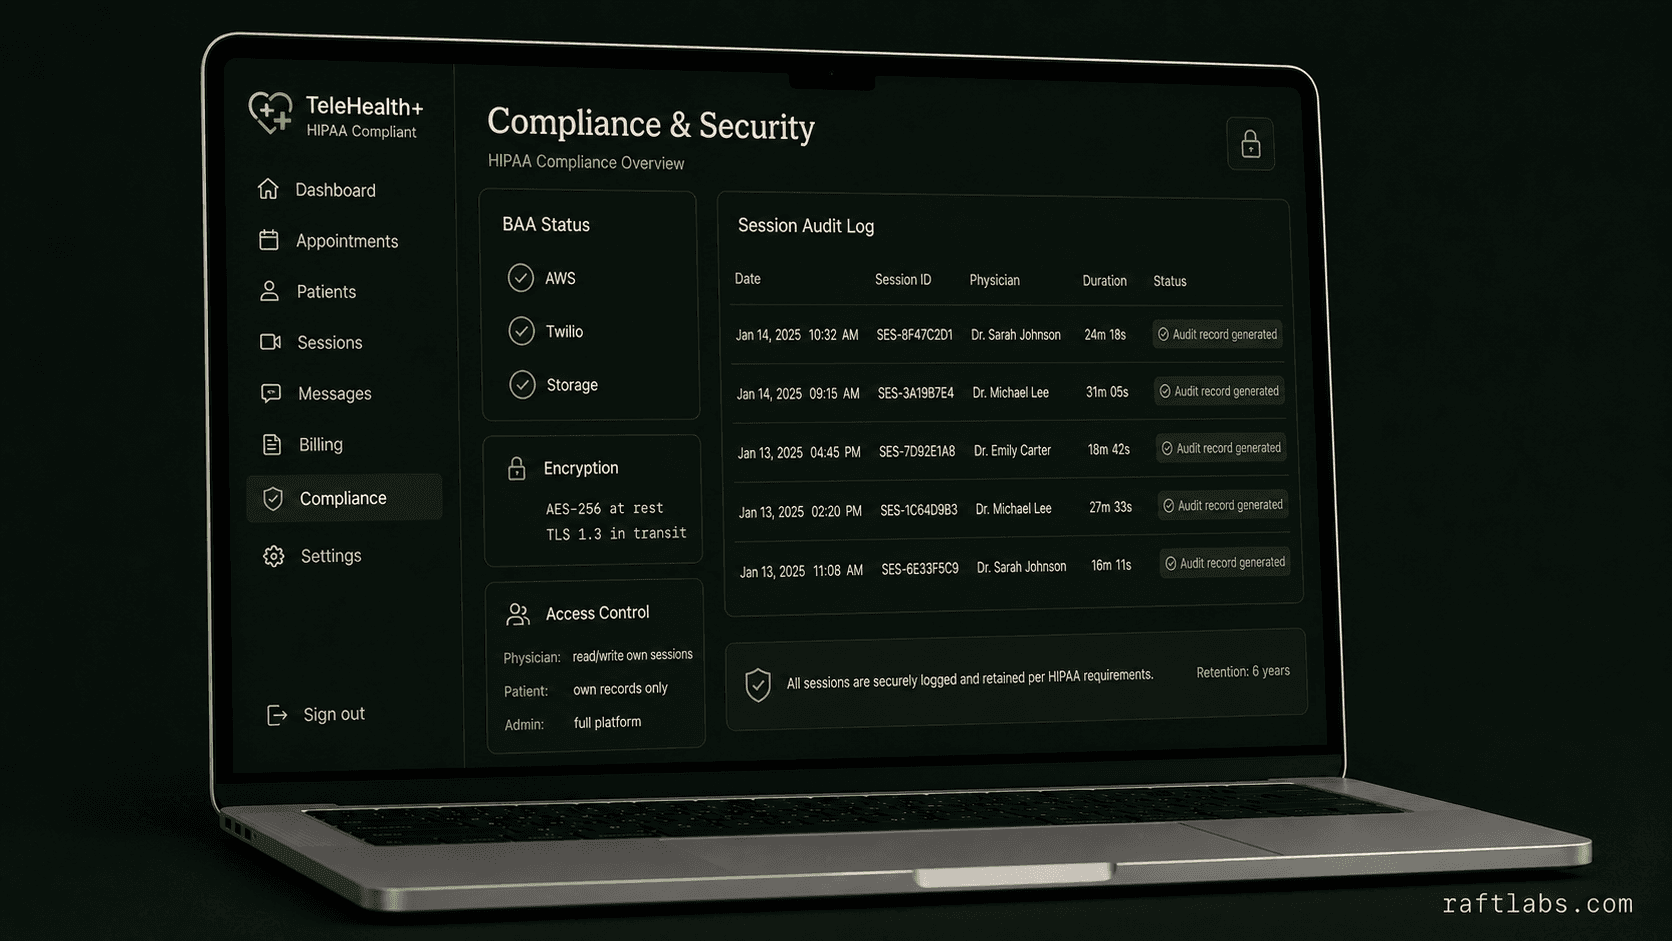Viewport: 1672px width, 941px height.
Task: Click Dr. Emily Carter in the audit log
Action: [1012, 450]
